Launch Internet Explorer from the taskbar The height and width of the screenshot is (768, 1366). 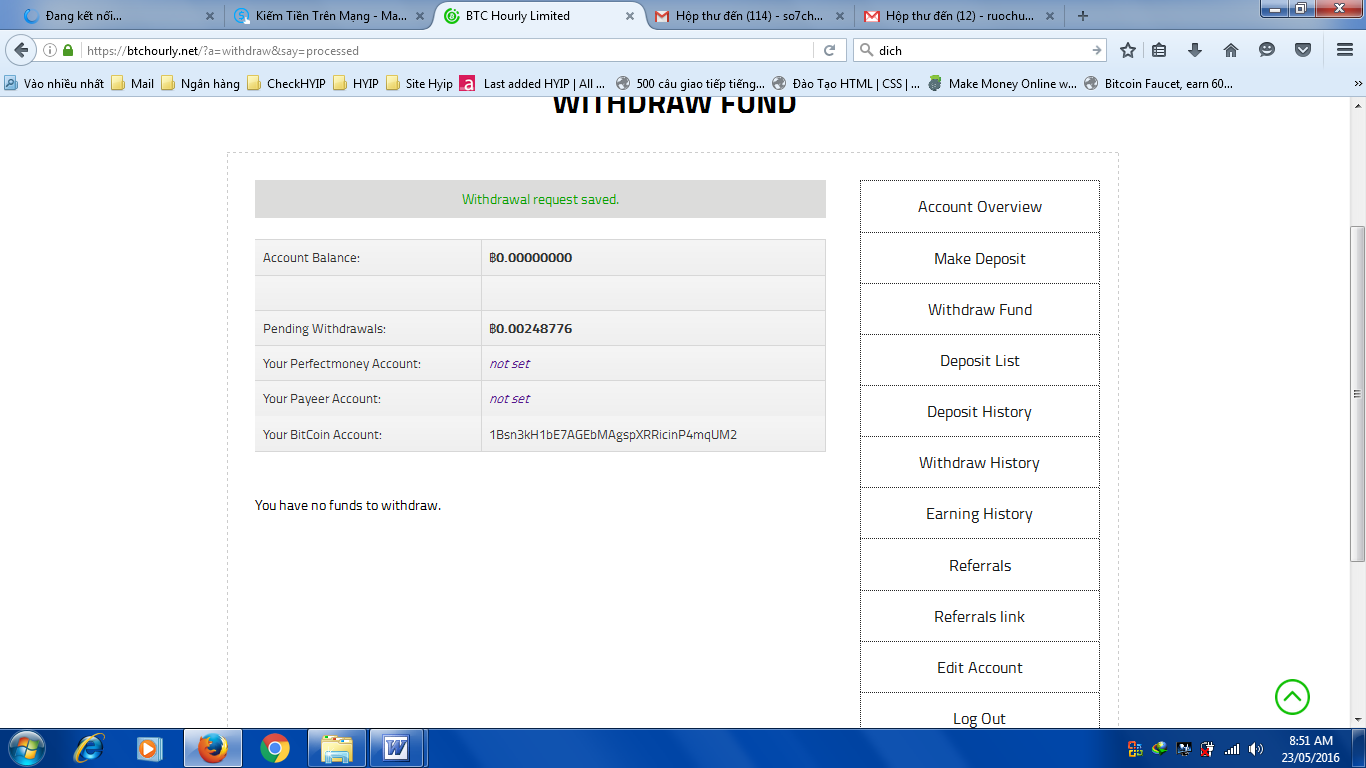coord(90,748)
